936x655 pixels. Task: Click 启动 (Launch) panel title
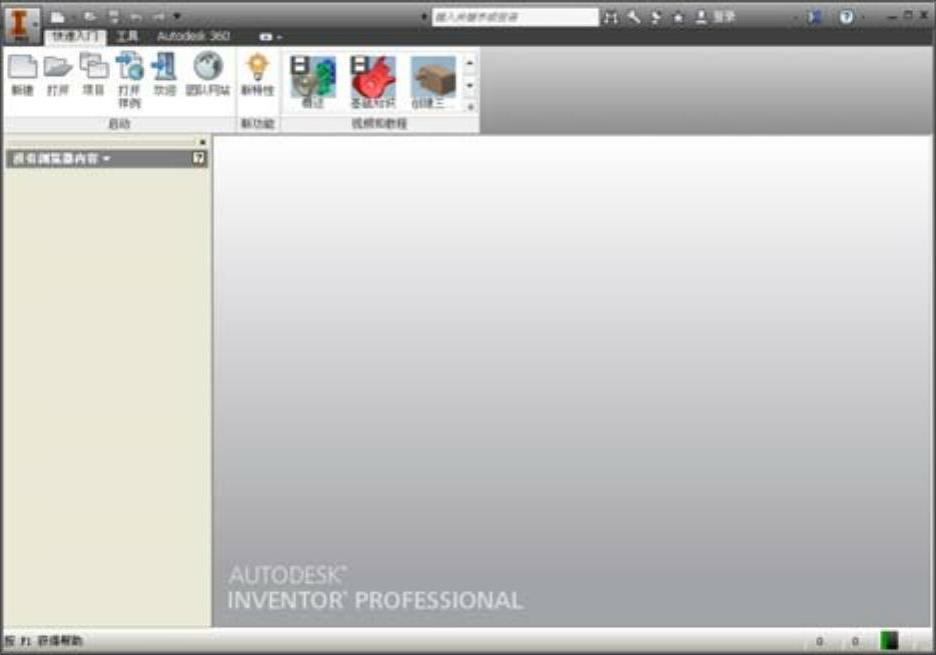pyautogui.click(x=119, y=124)
